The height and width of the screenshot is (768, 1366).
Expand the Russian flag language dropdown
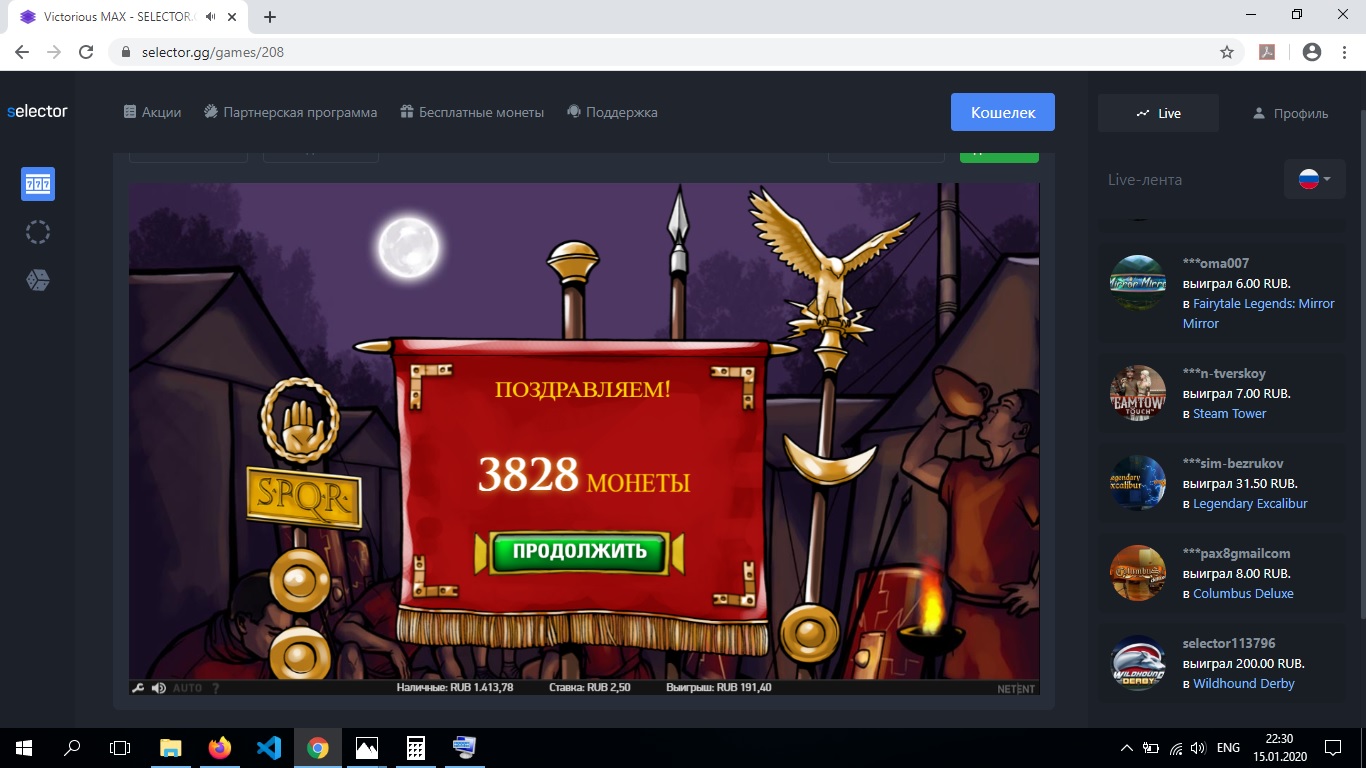click(x=1315, y=180)
